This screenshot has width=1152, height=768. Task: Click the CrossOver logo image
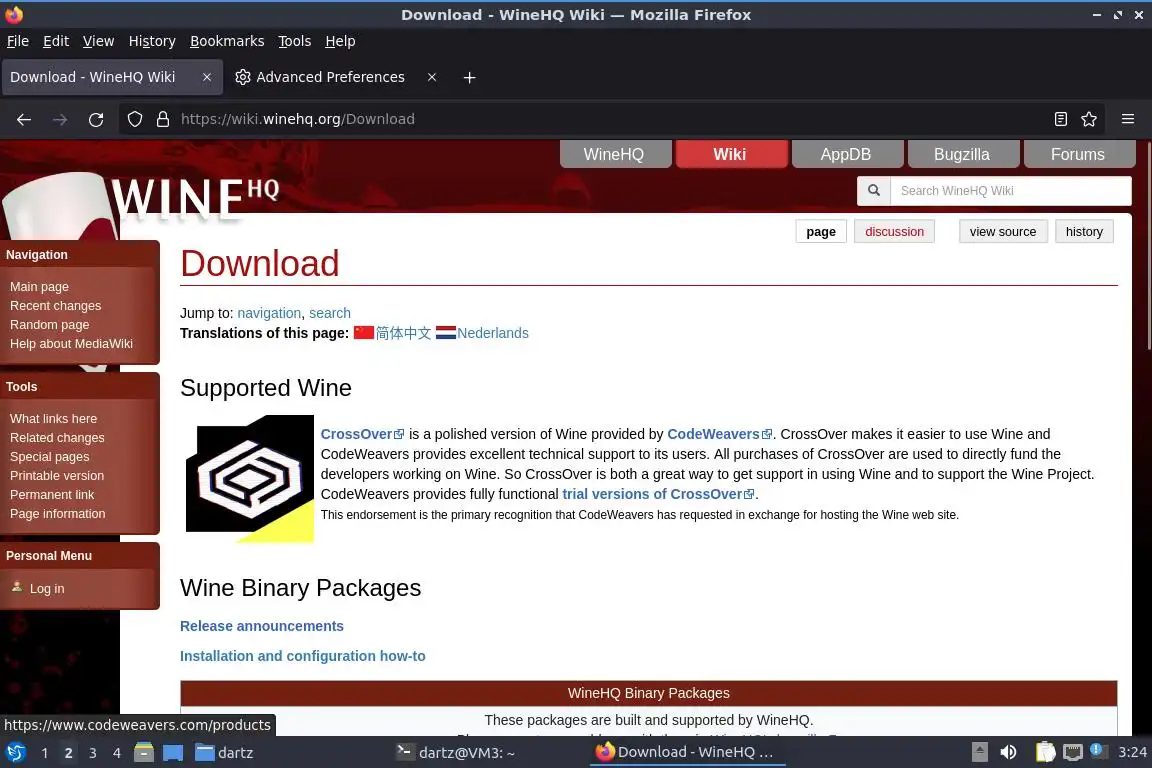coord(250,478)
